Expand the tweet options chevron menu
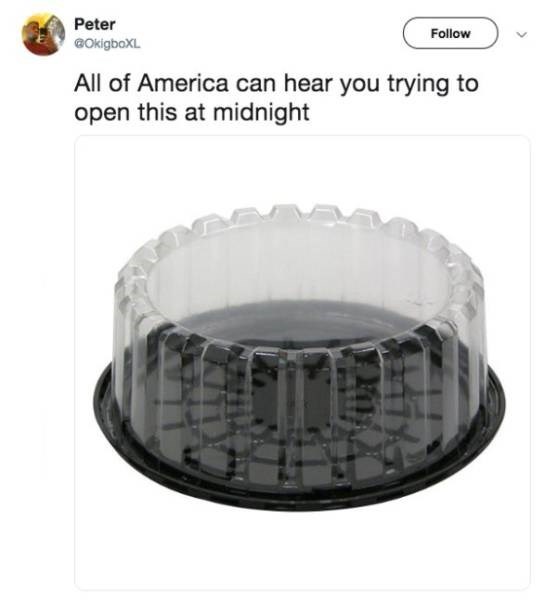Image resolution: width=557 pixels, height=600 pixels. (522, 35)
